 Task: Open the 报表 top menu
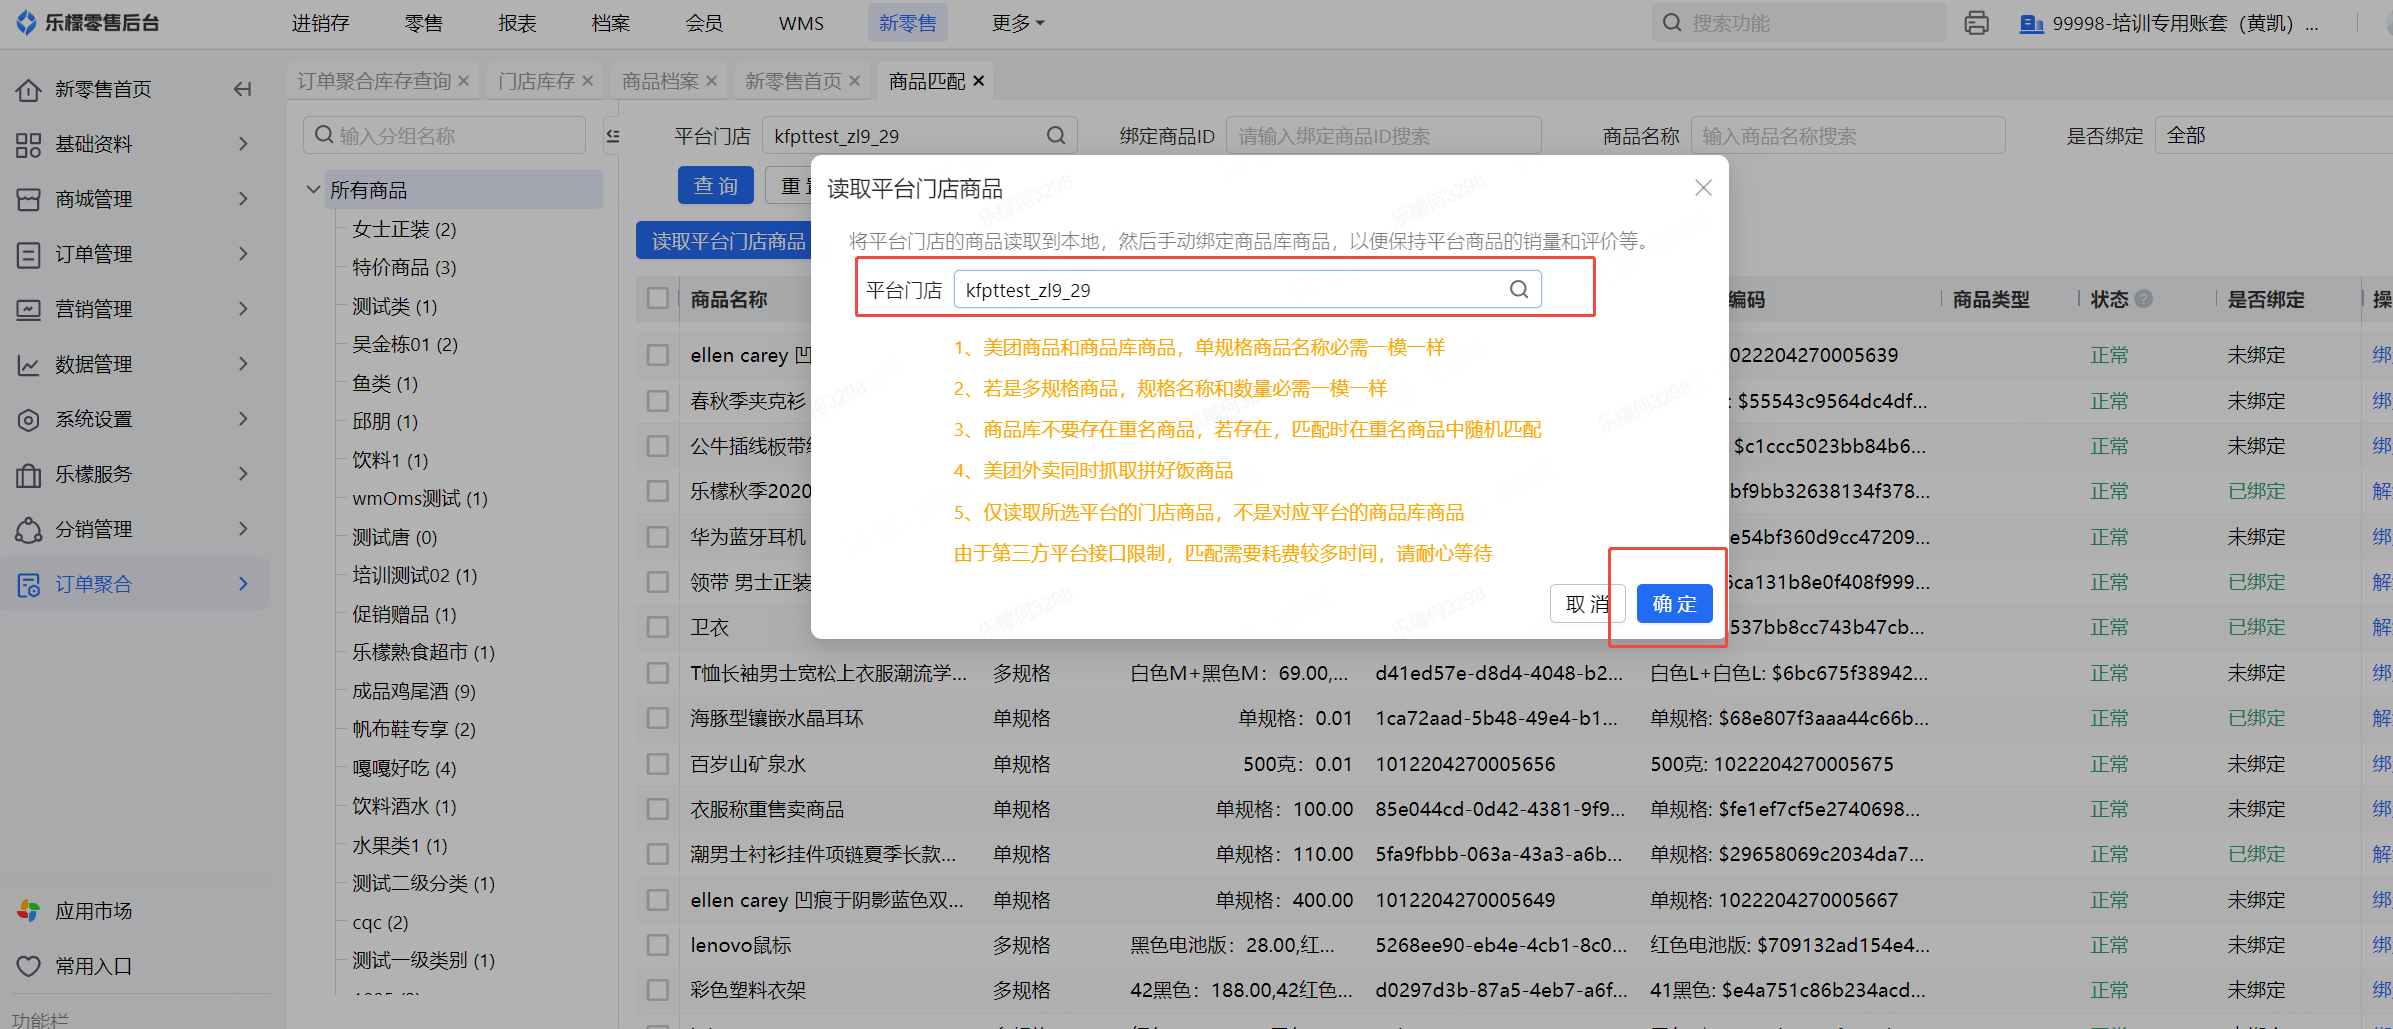[x=517, y=23]
